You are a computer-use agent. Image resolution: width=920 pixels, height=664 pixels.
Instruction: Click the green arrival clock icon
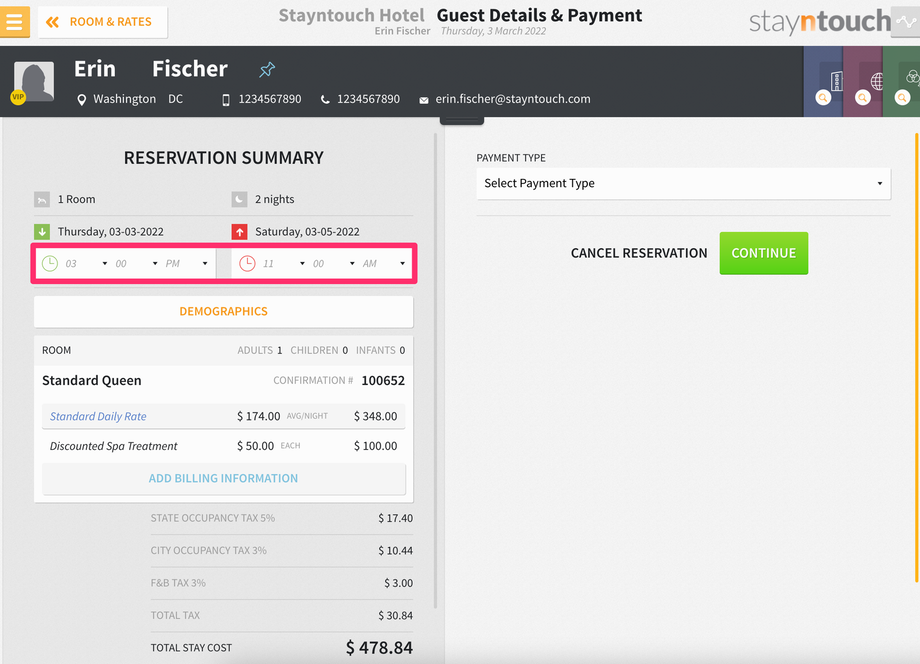[x=50, y=263]
